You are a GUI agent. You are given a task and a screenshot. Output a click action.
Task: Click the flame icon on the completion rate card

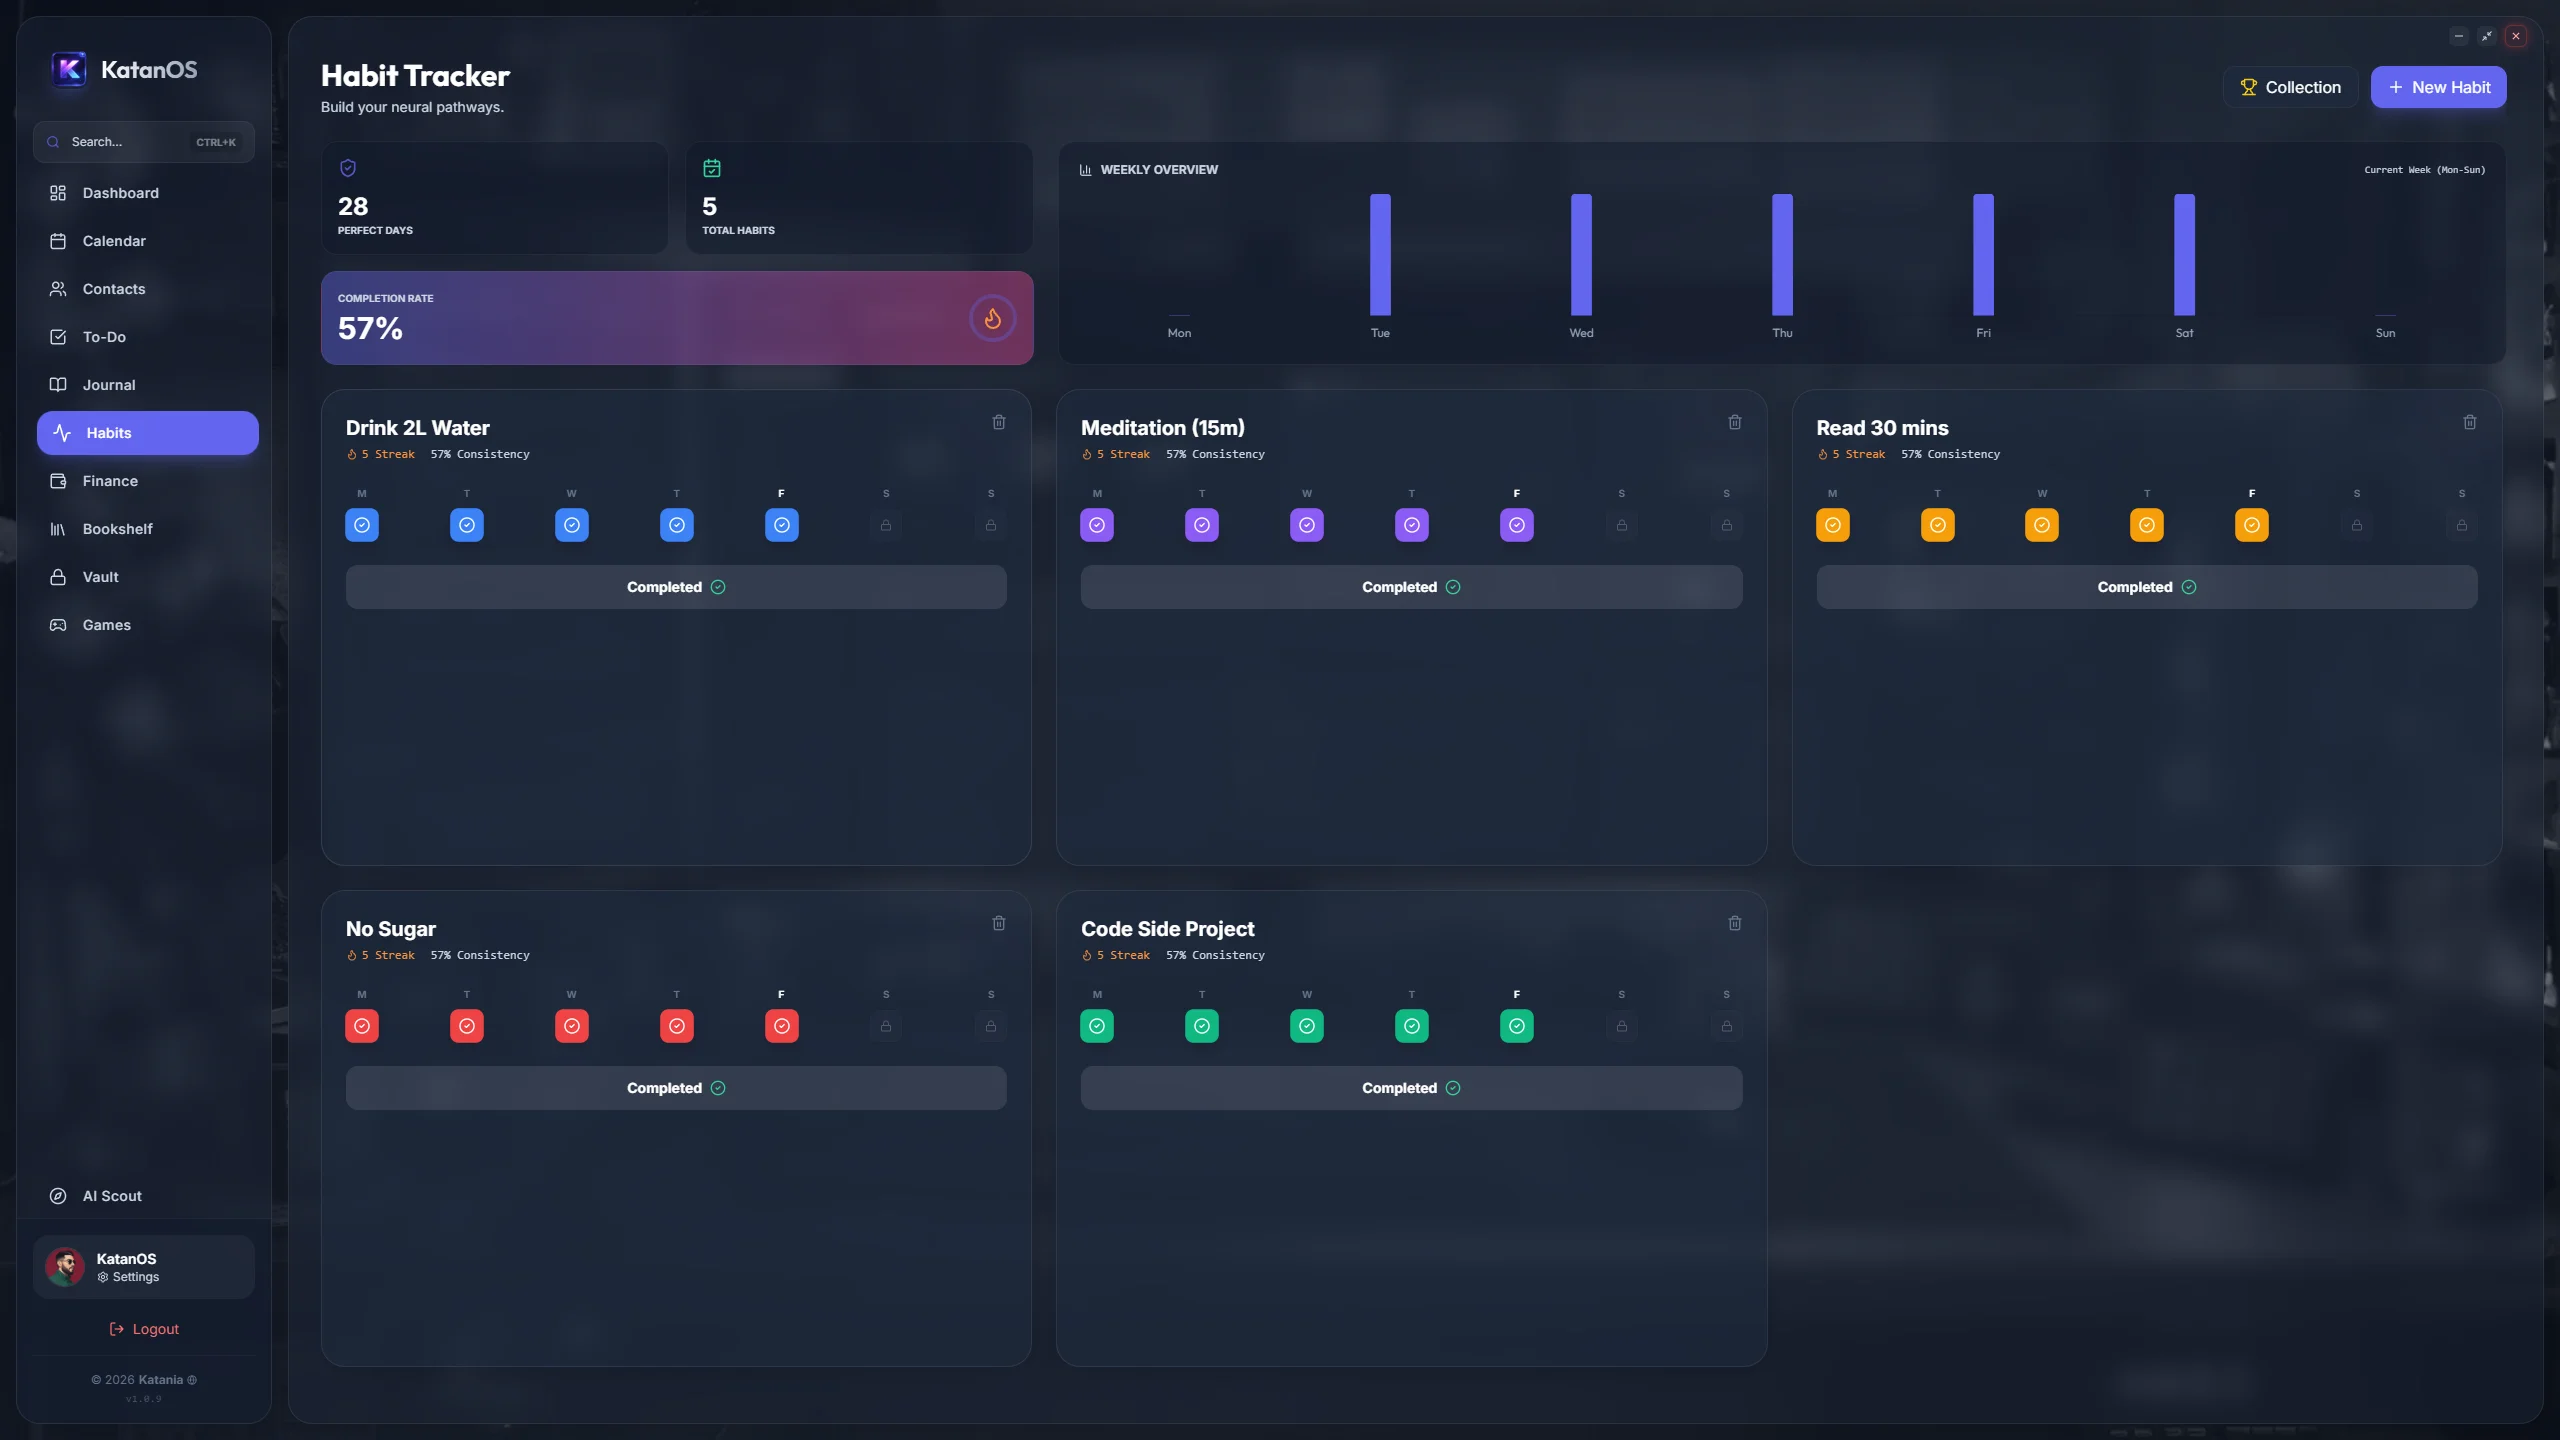pyautogui.click(x=991, y=318)
